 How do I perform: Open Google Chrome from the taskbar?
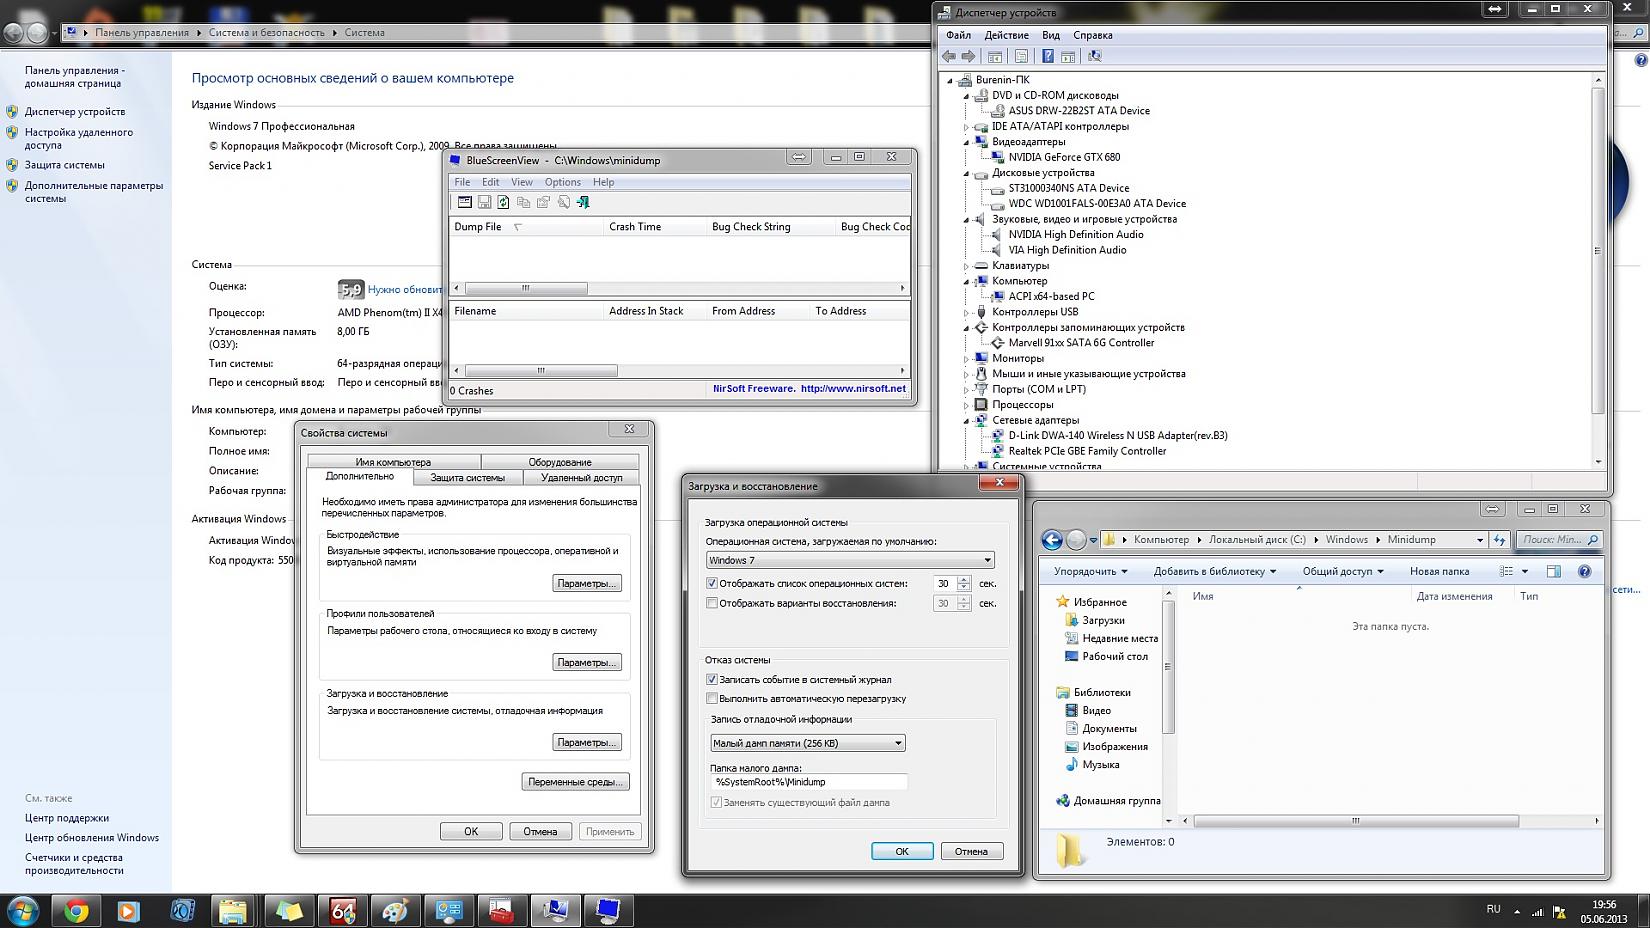point(76,911)
